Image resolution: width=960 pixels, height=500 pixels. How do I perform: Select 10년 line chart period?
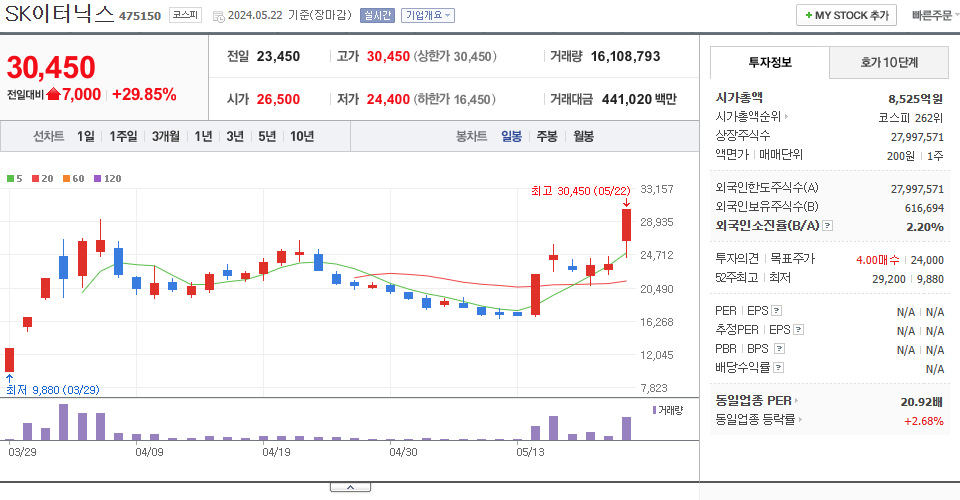302,136
